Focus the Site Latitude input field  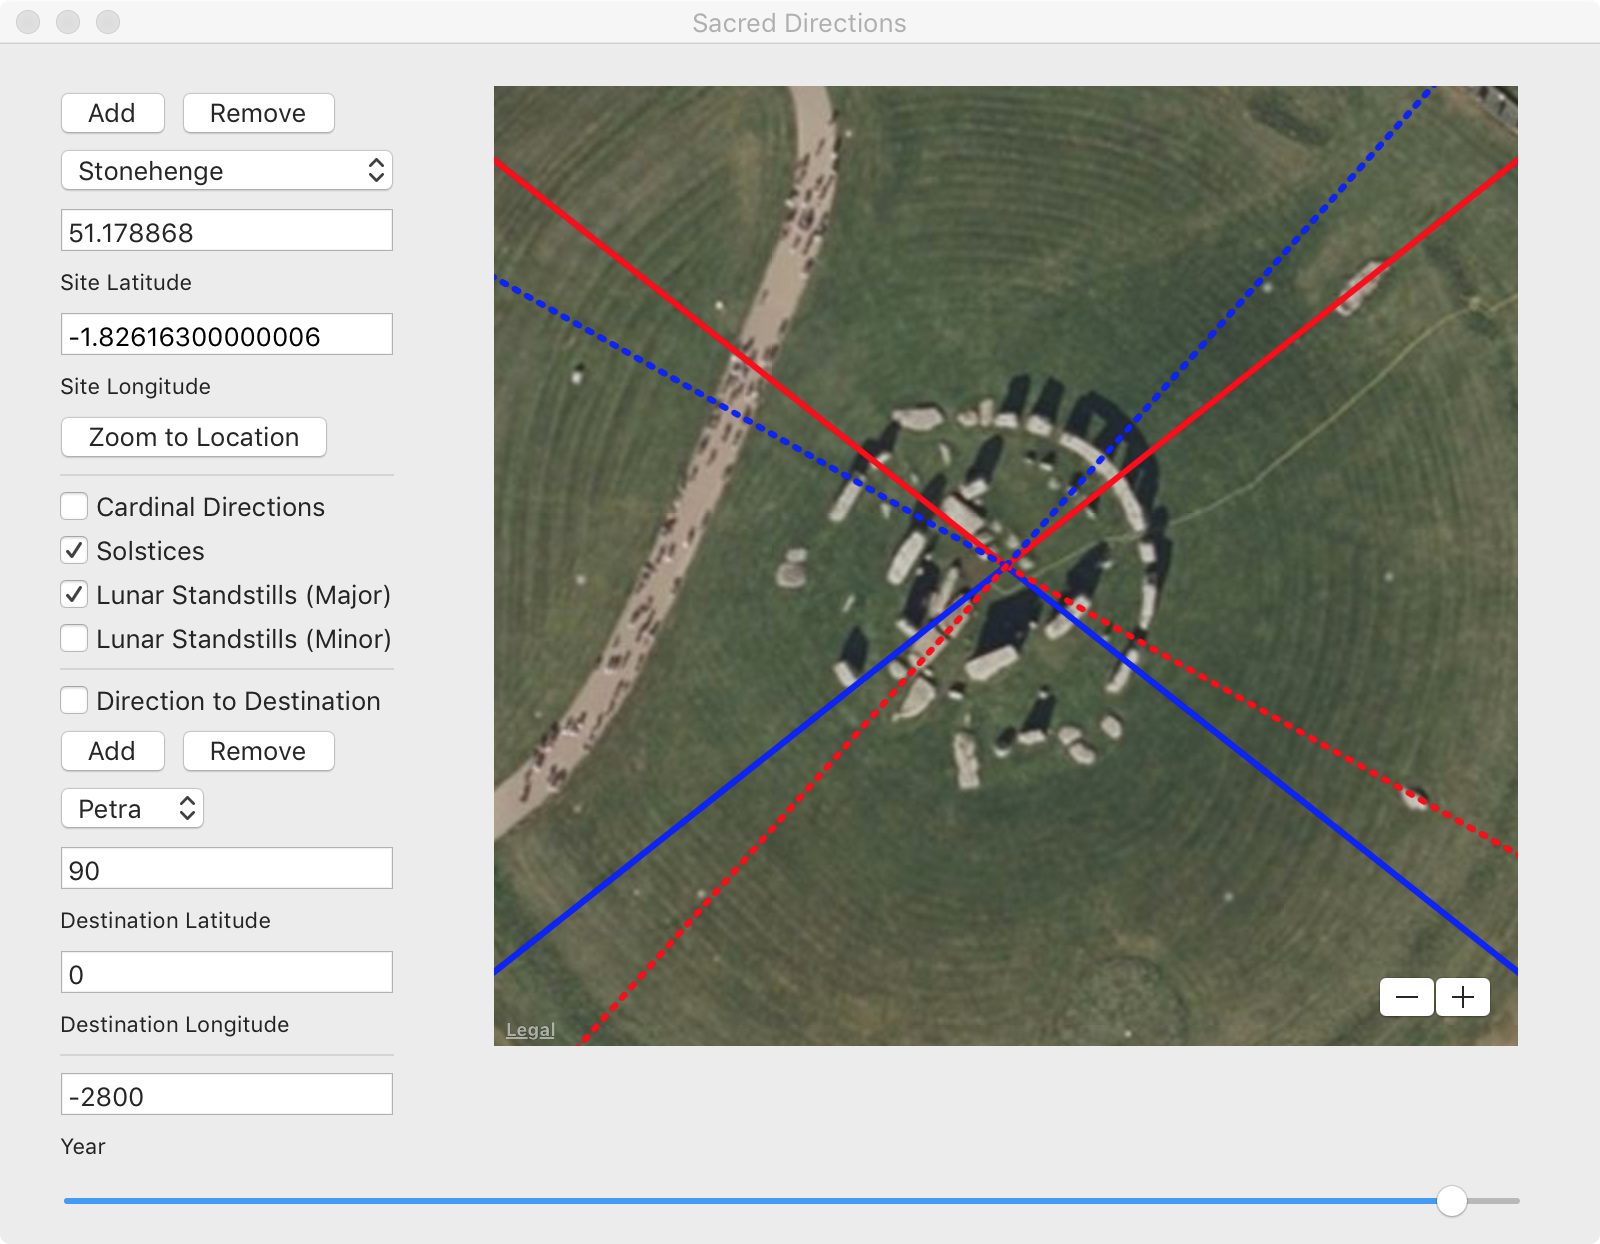point(227,231)
